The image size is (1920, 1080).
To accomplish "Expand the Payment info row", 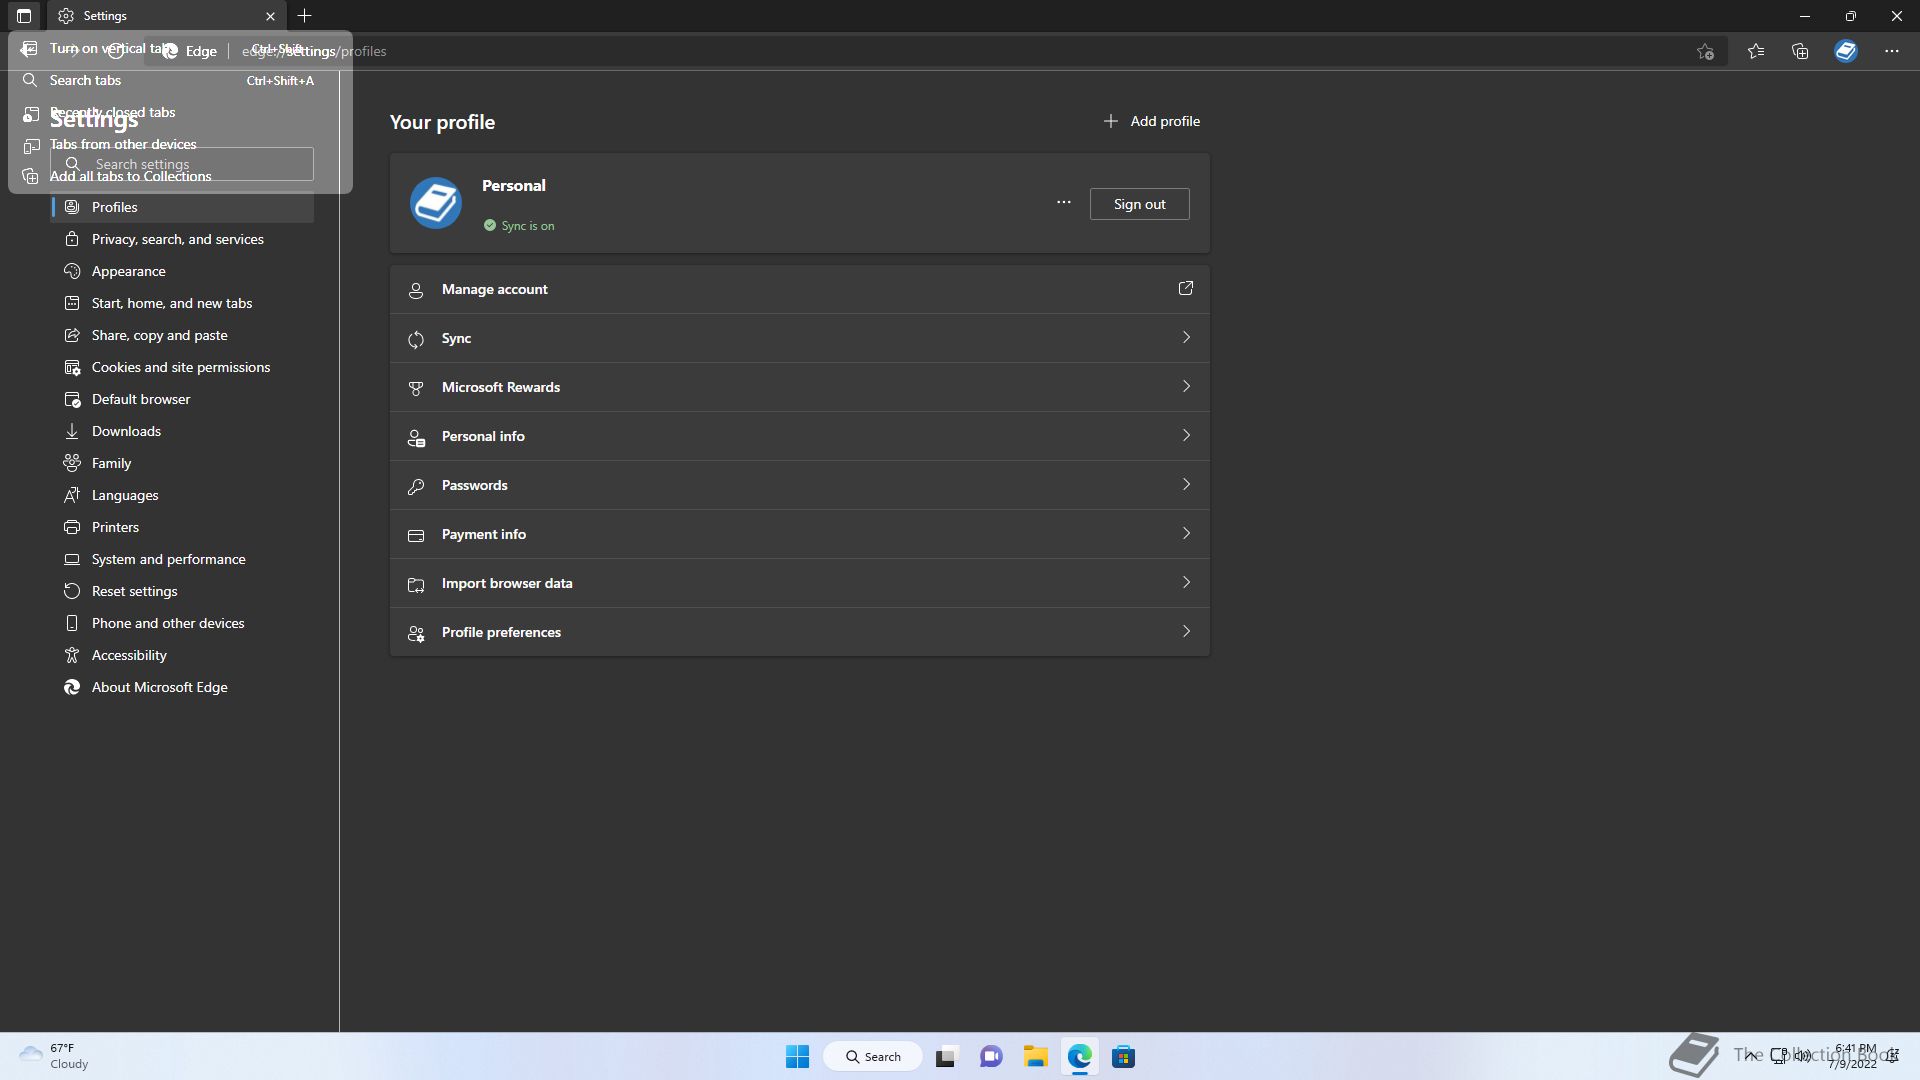I will coord(800,534).
